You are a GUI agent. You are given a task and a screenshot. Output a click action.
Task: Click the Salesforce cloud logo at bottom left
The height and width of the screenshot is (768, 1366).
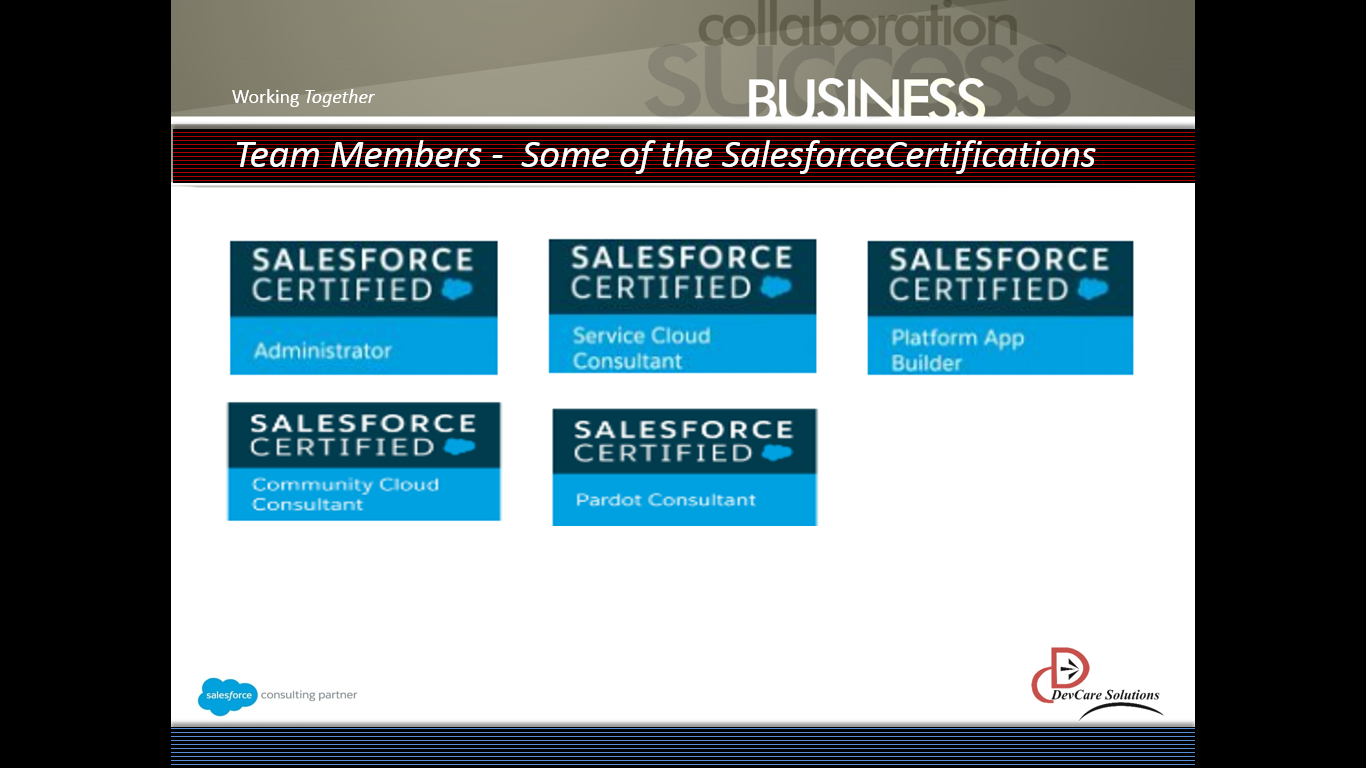(x=227, y=695)
